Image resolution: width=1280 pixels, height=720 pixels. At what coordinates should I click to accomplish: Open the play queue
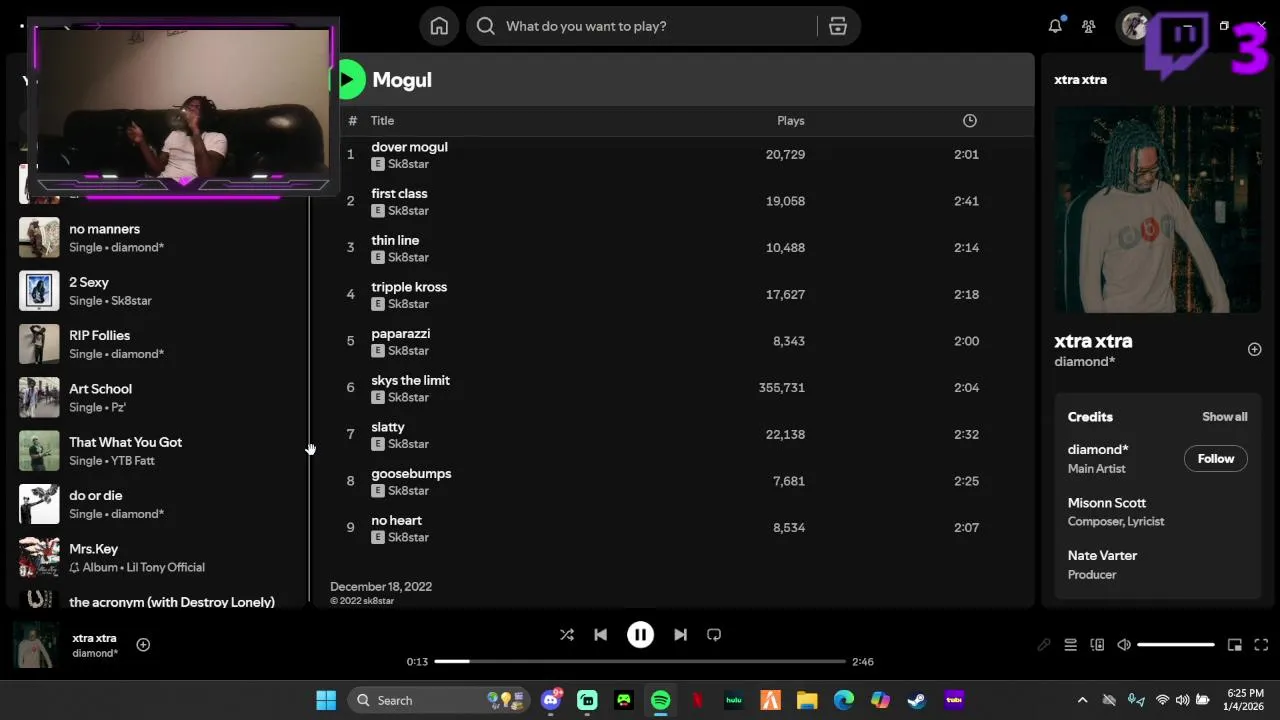click(1070, 645)
